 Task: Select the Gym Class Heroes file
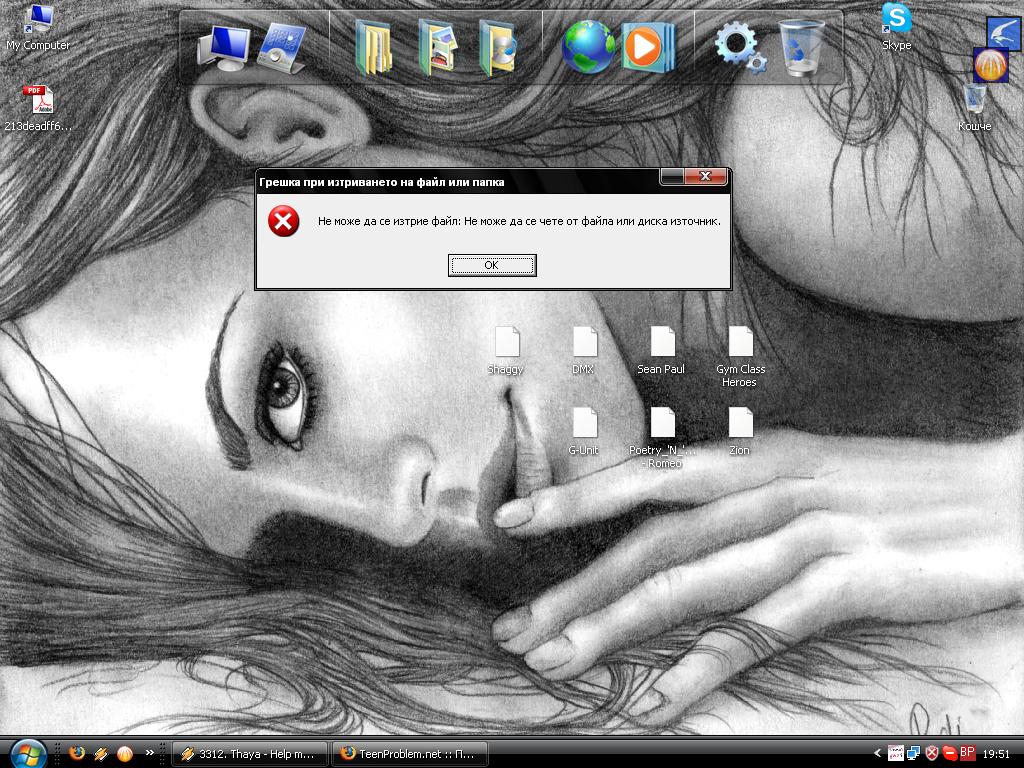coord(740,357)
